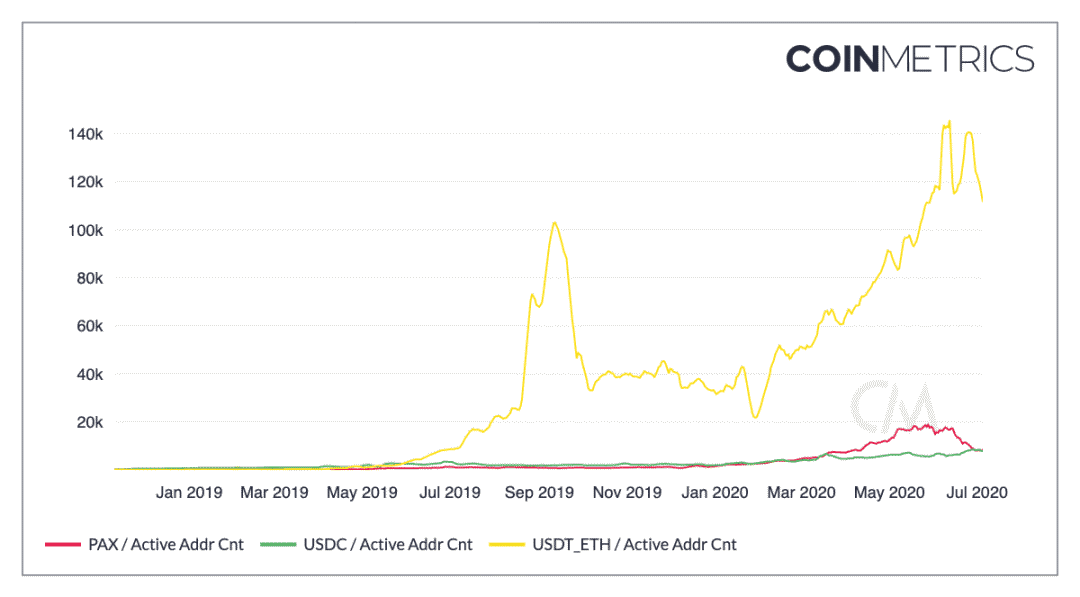1080x597 pixels.
Task: Click the 20k y-axis label
Action: pyautogui.click(x=90, y=422)
